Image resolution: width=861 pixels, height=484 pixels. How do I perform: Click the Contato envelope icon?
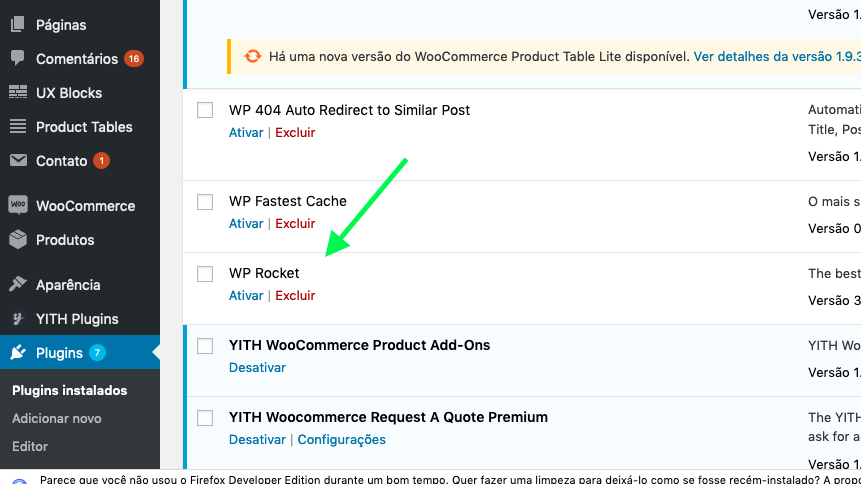(x=18, y=160)
